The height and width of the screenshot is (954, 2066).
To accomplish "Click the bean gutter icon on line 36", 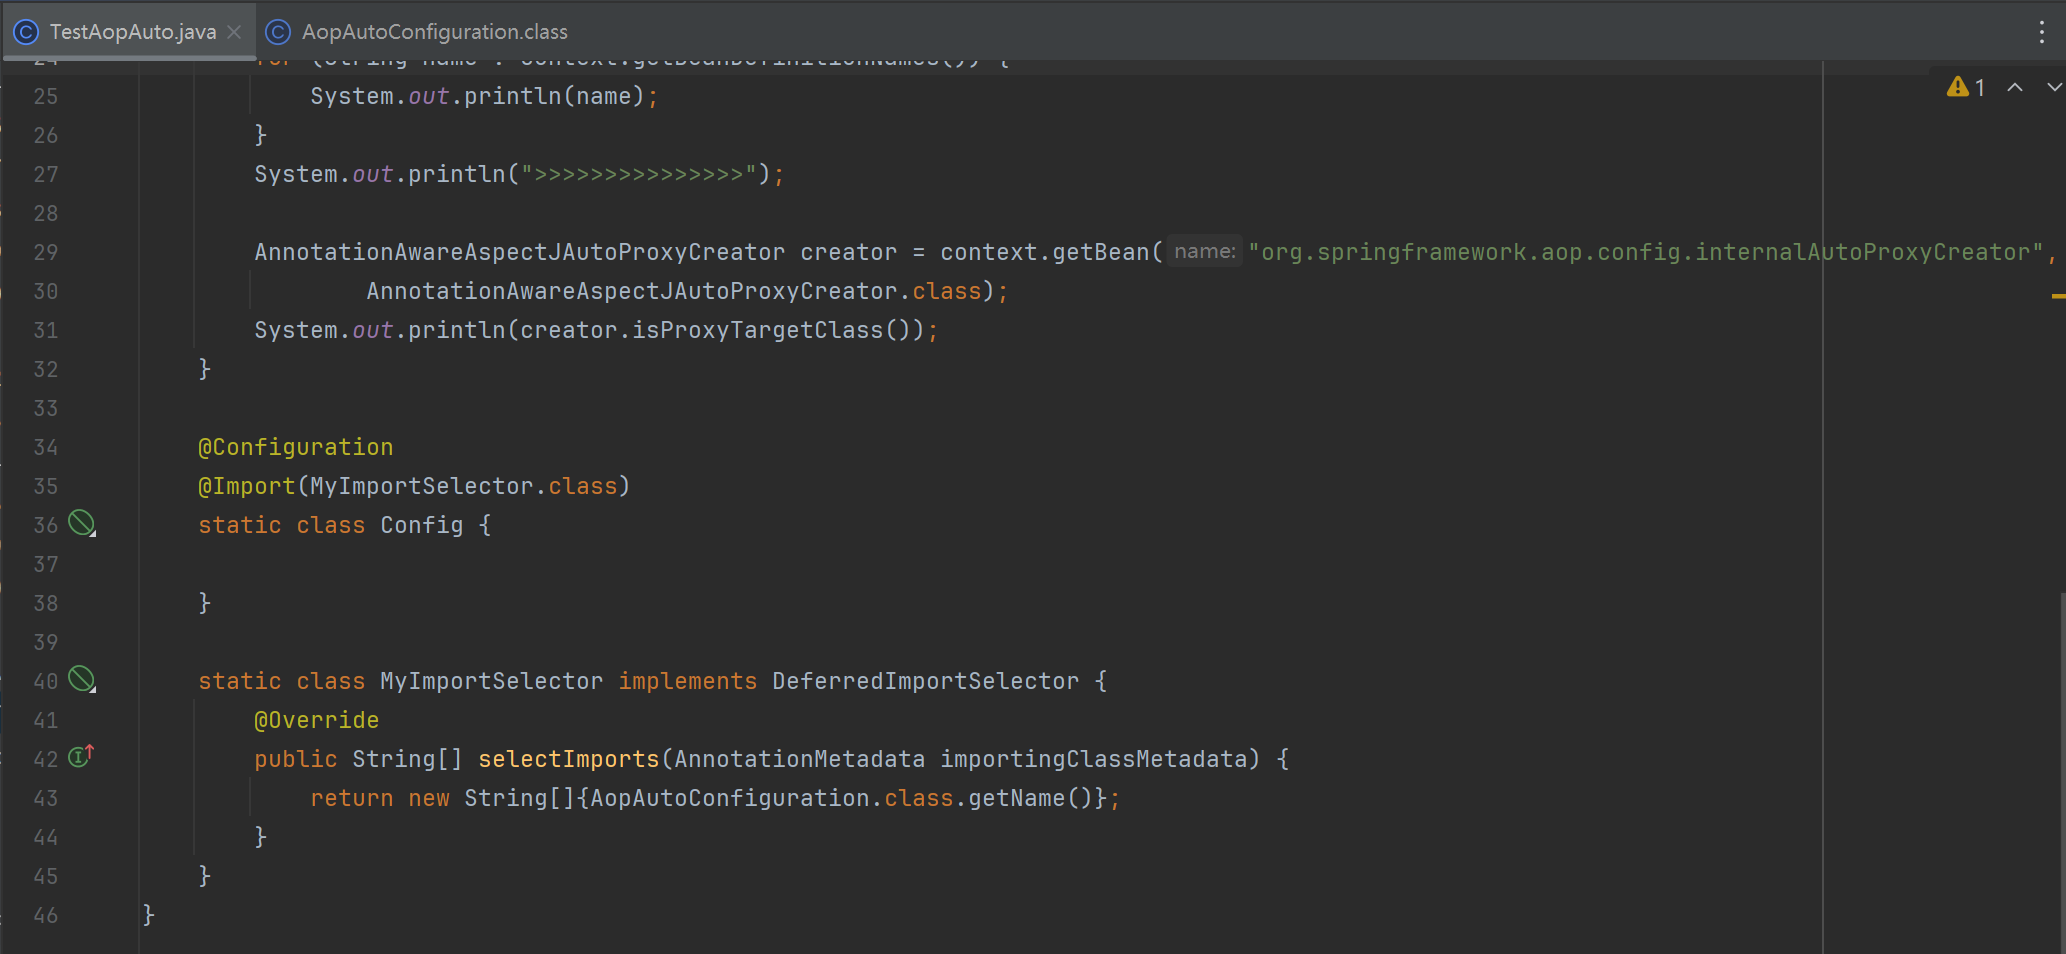I will coord(81,523).
